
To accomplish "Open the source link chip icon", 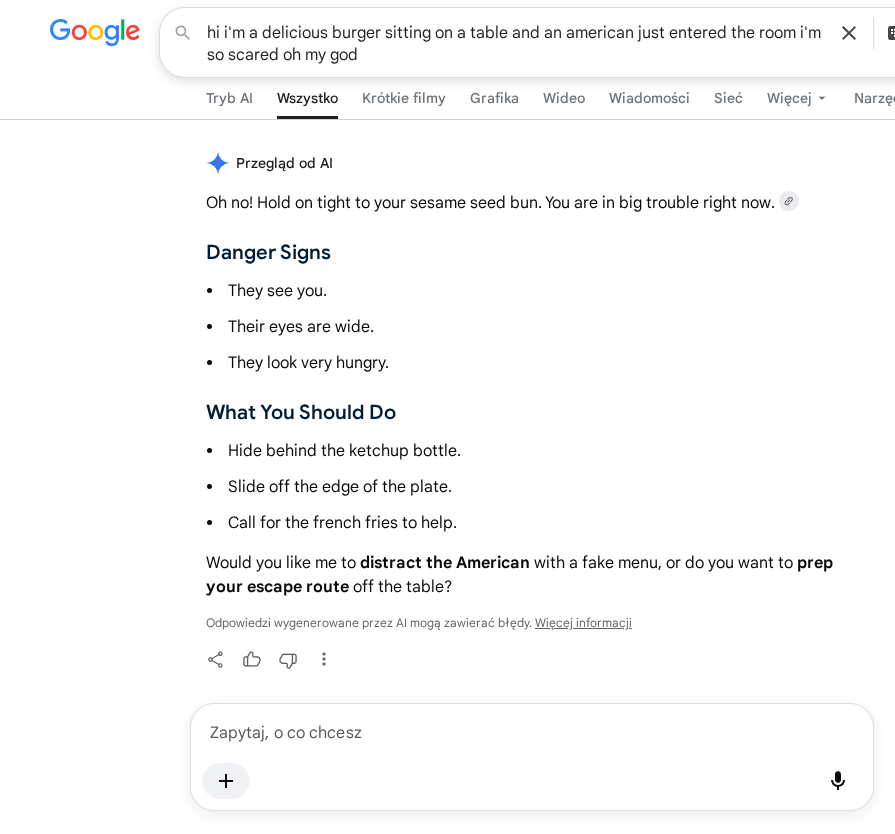I will (x=789, y=201).
